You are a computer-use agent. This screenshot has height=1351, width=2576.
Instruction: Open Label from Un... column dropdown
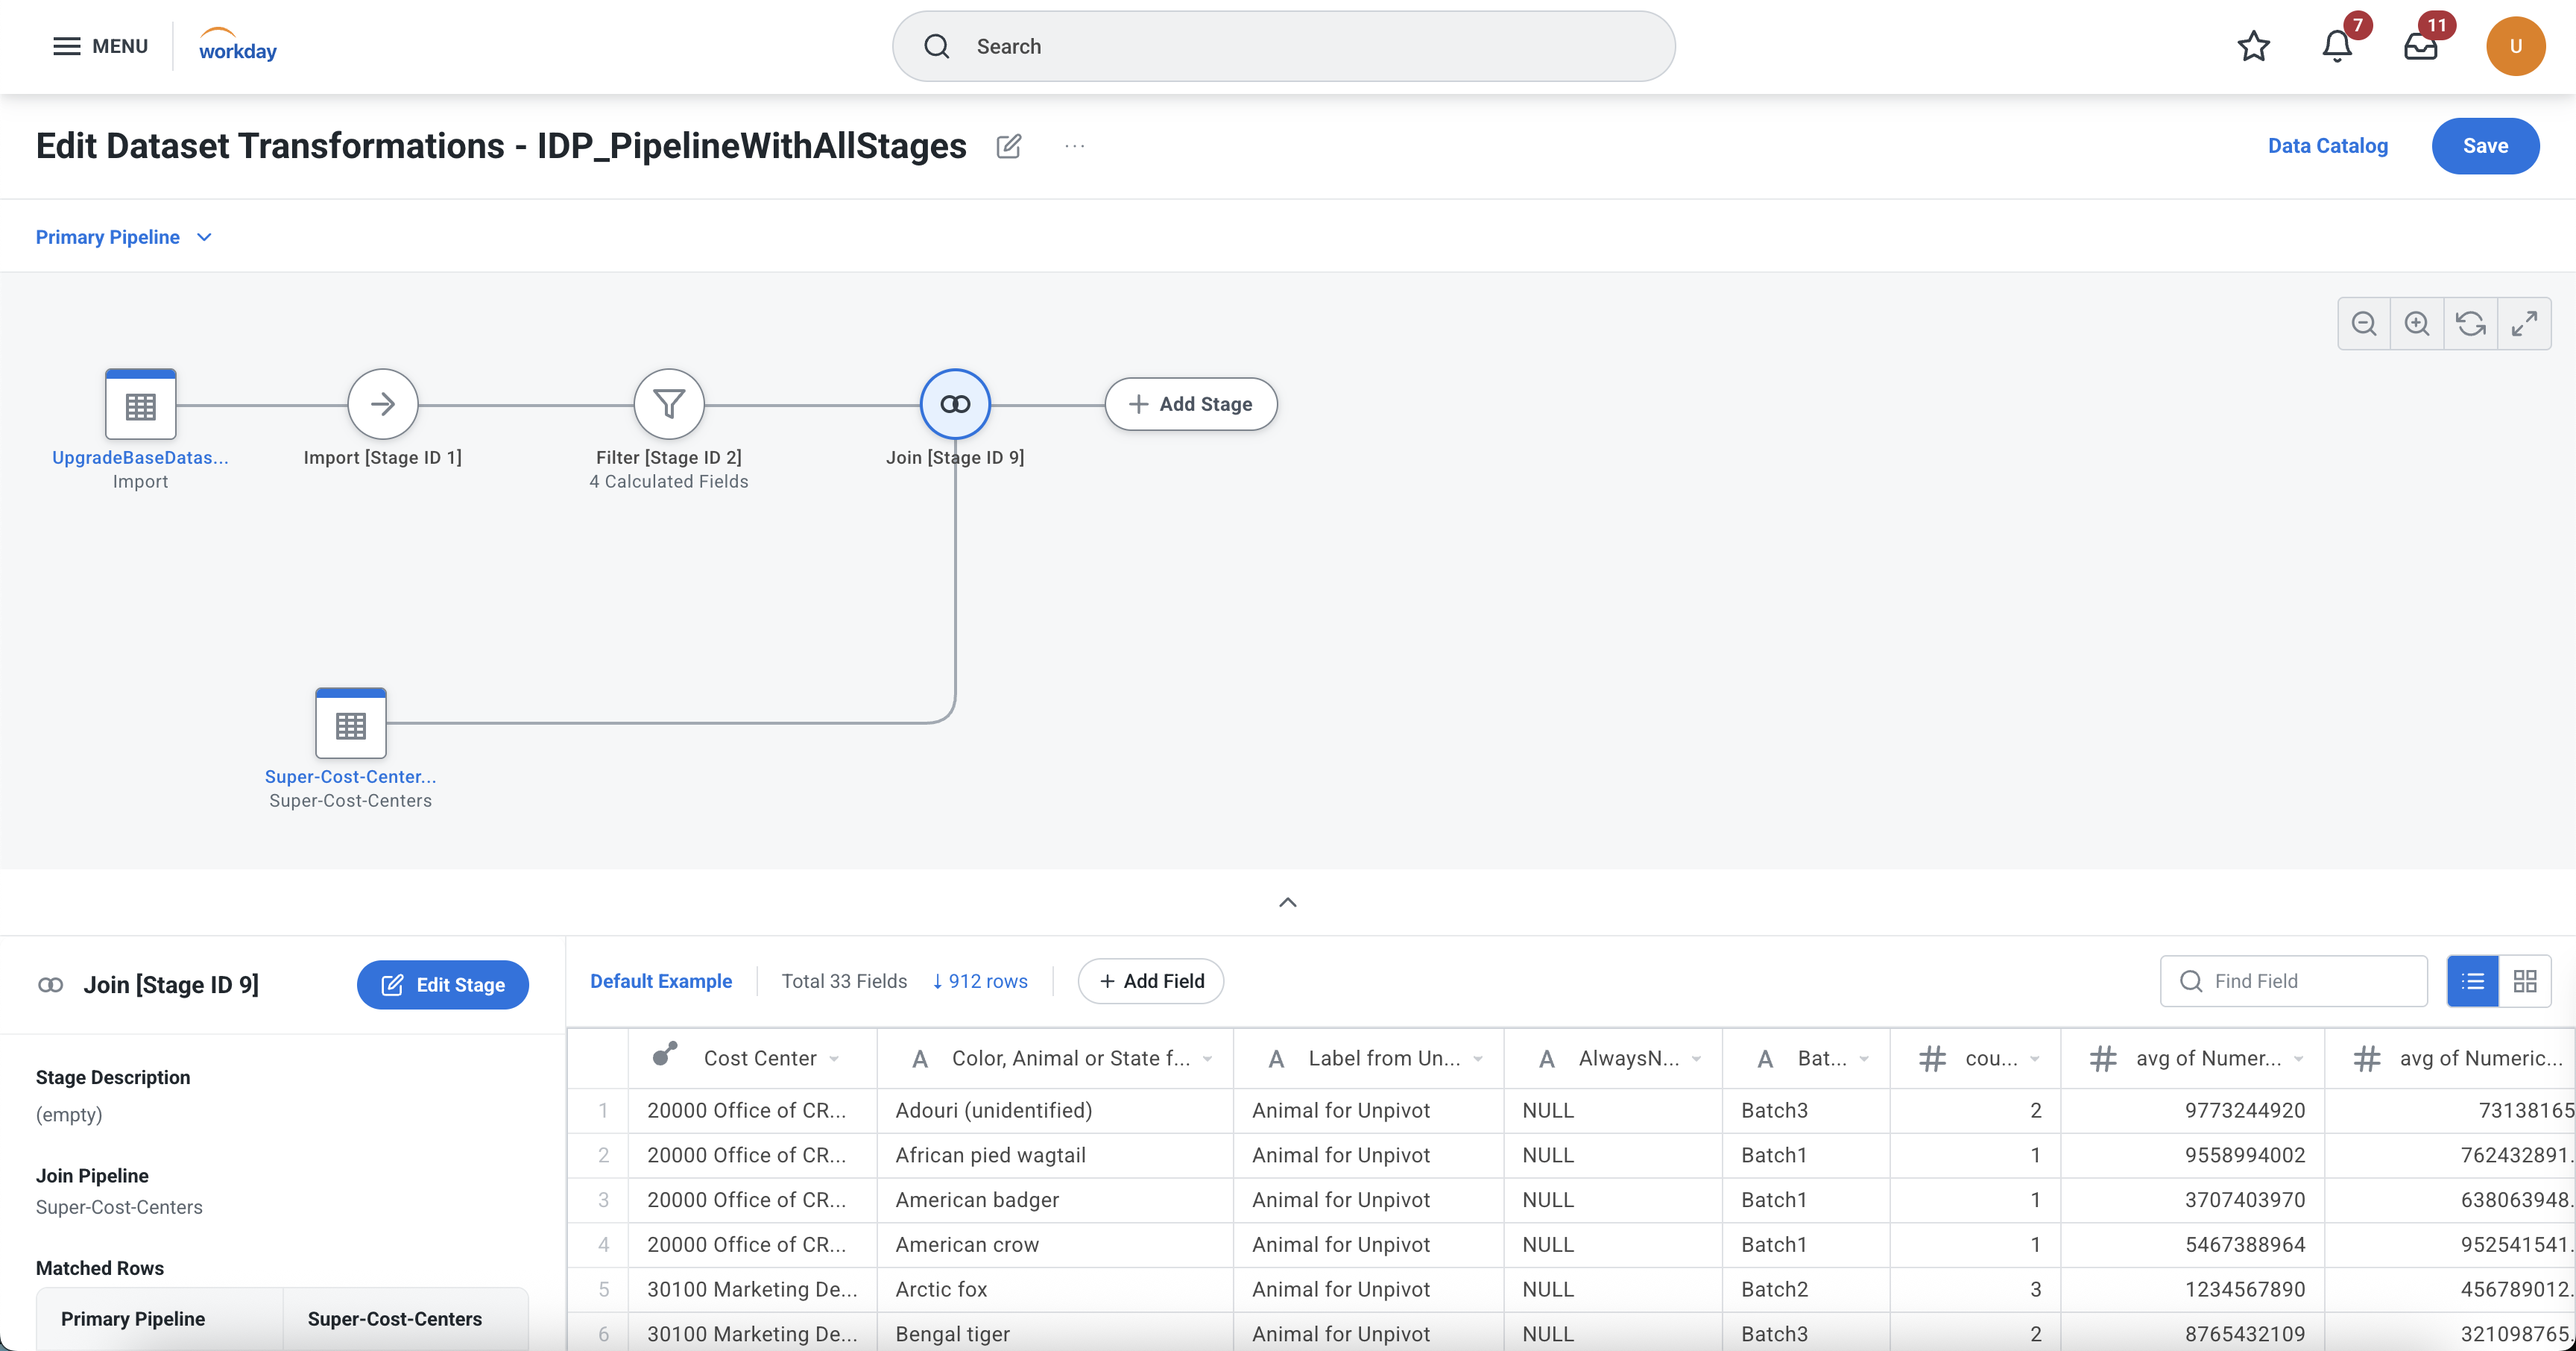coord(1478,1058)
